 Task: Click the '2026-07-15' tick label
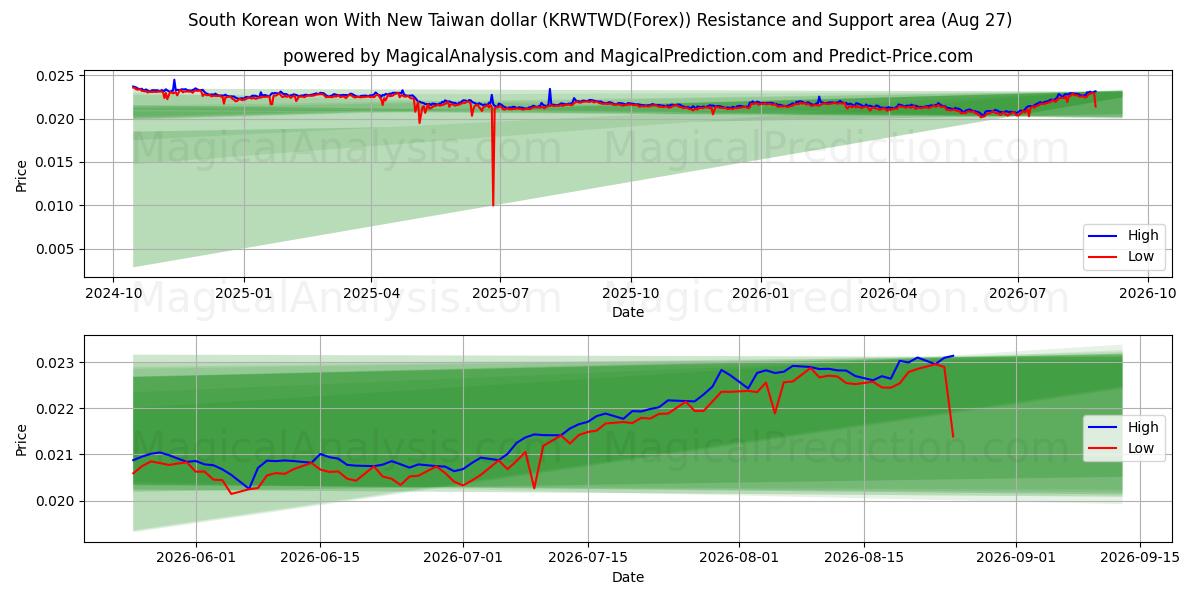pyautogui.click(x=588, y=558)
